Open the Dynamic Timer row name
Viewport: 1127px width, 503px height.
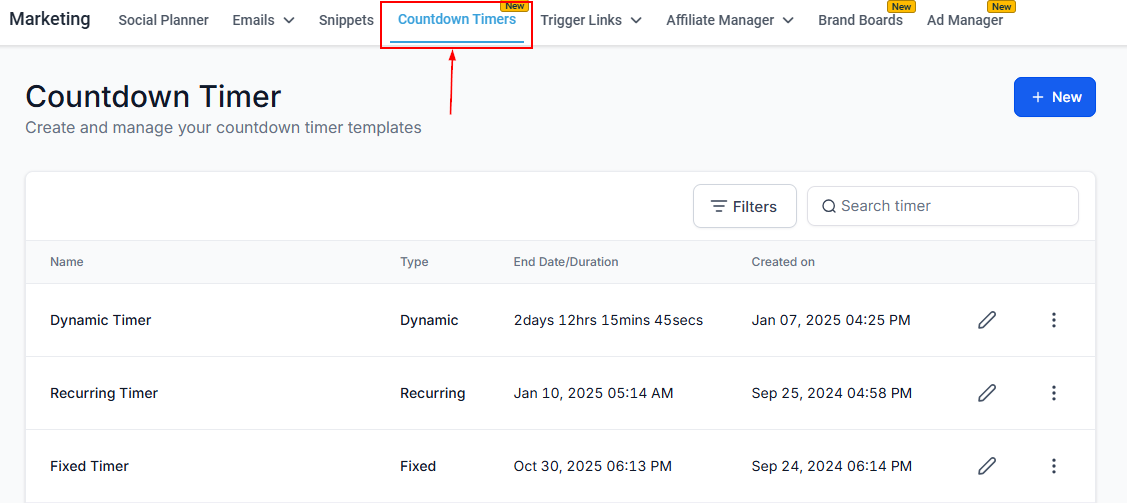[101, 320]
